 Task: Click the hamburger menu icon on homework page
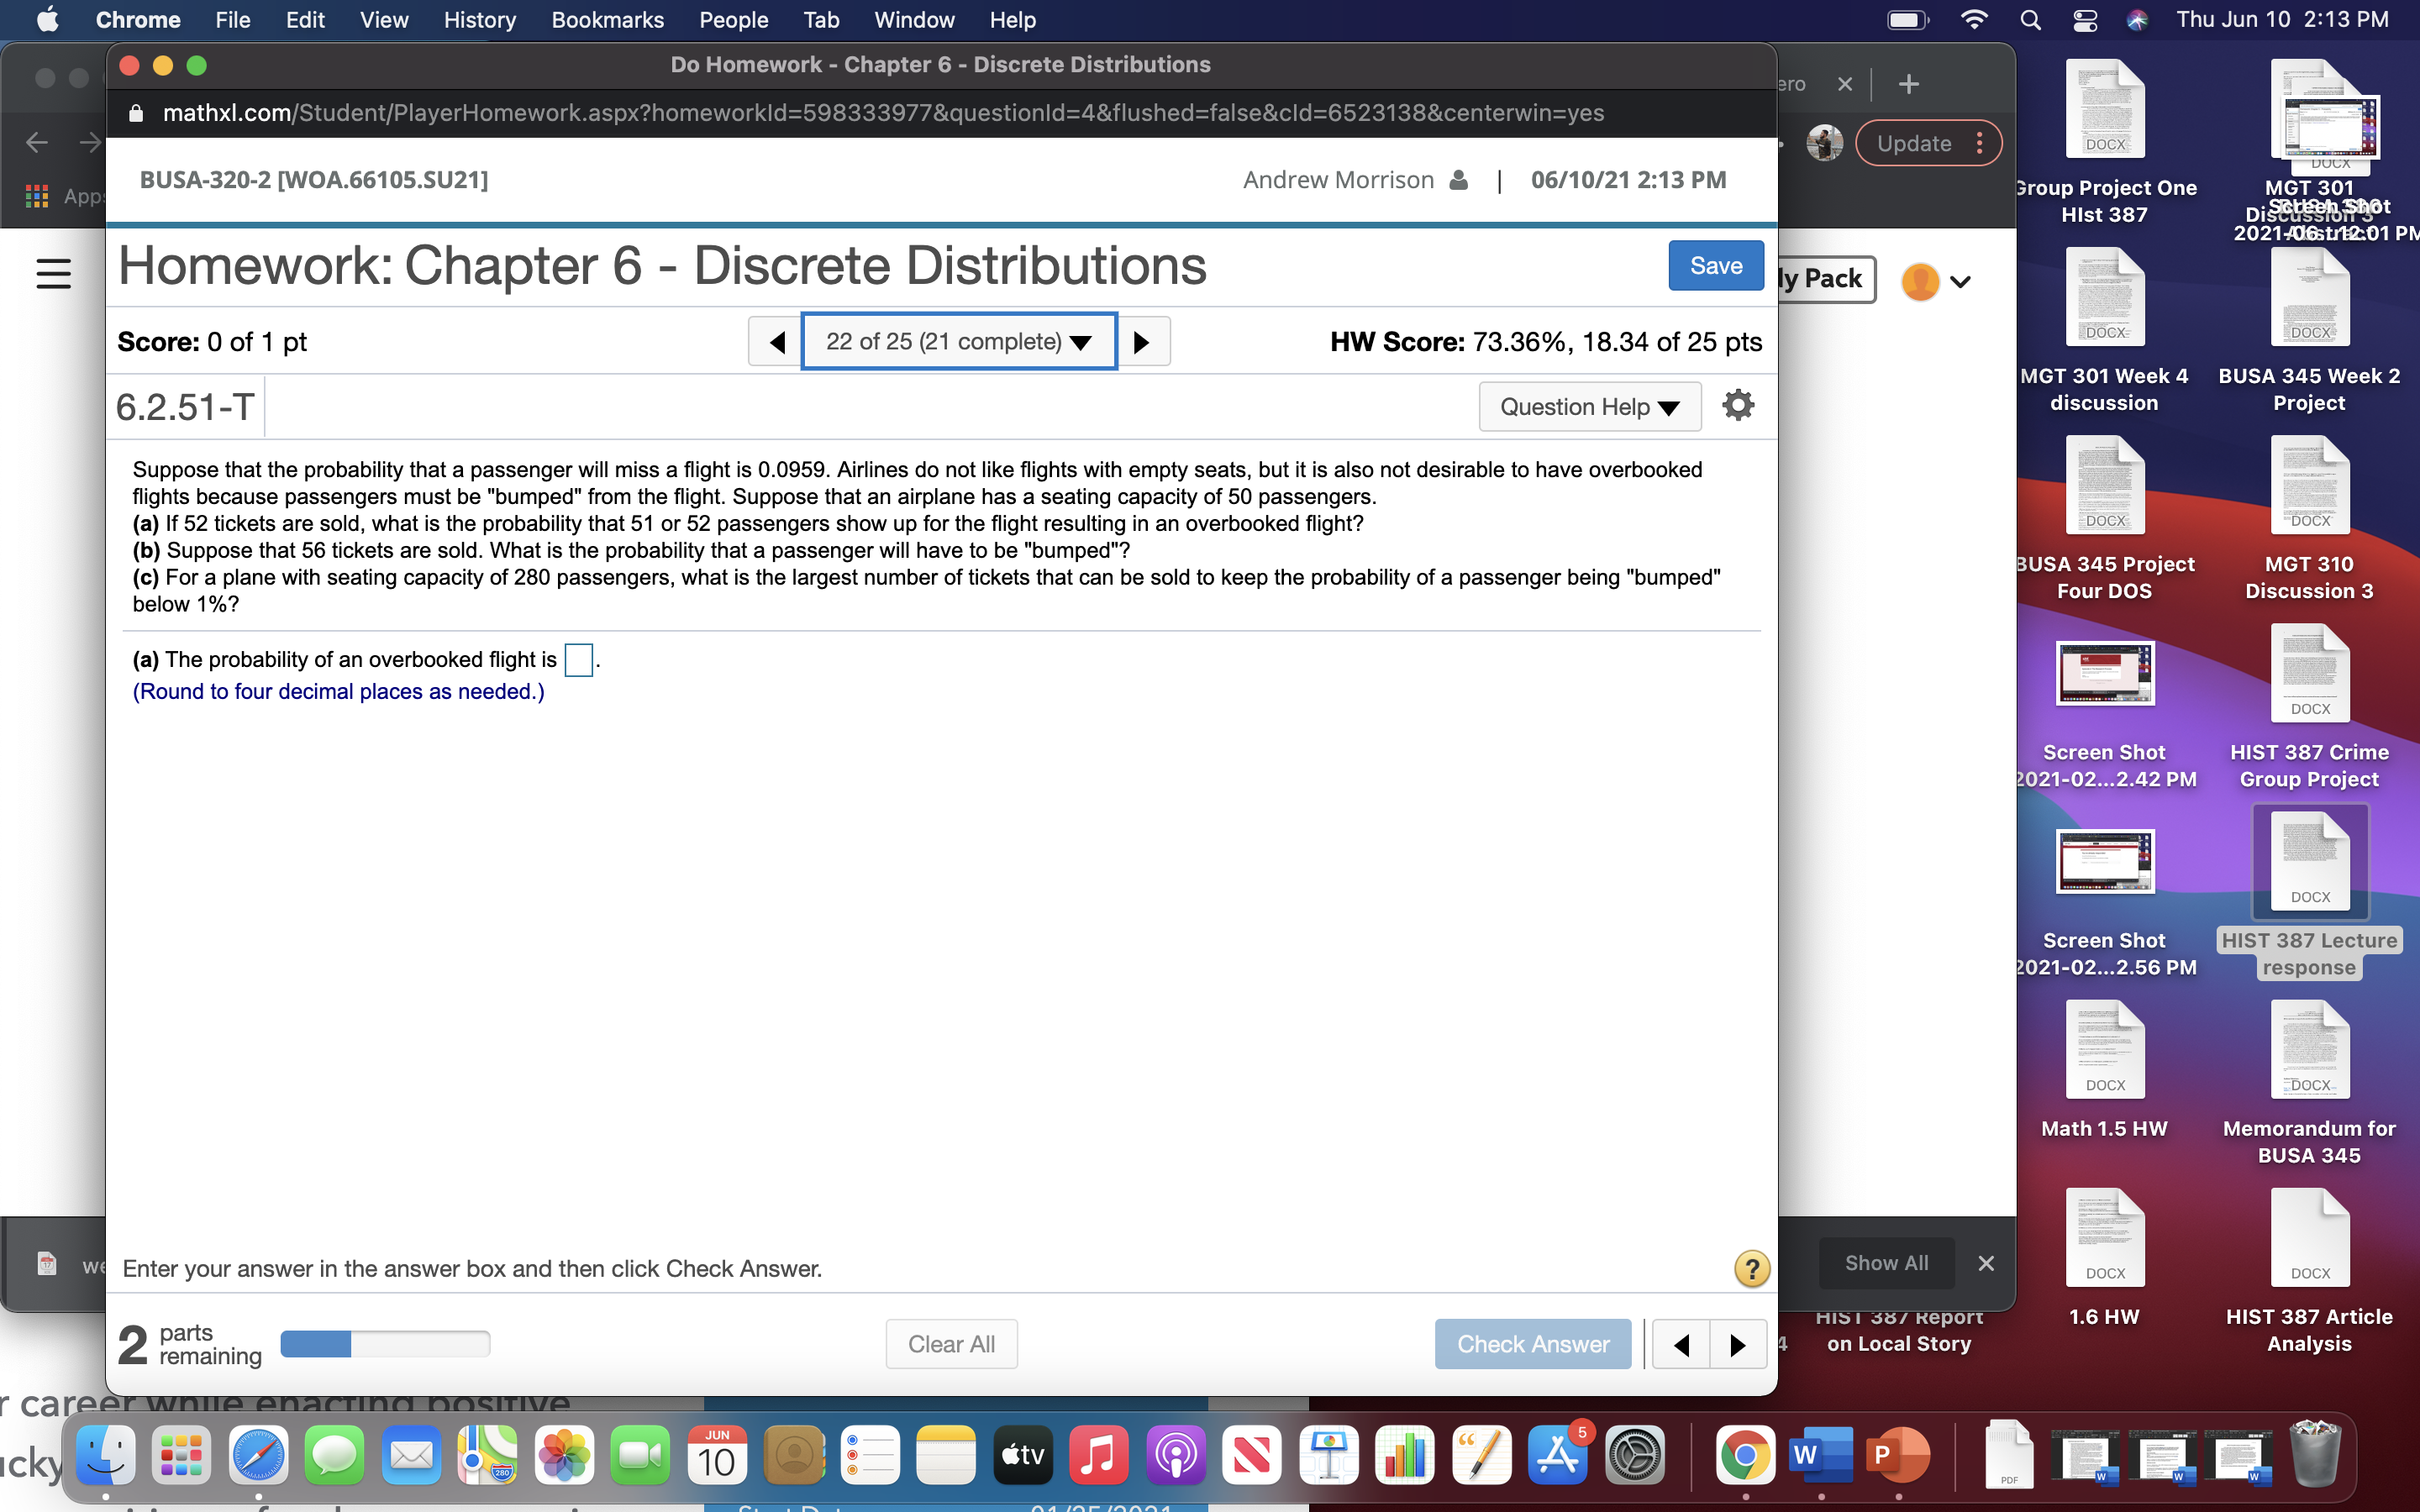pos(53,273)
